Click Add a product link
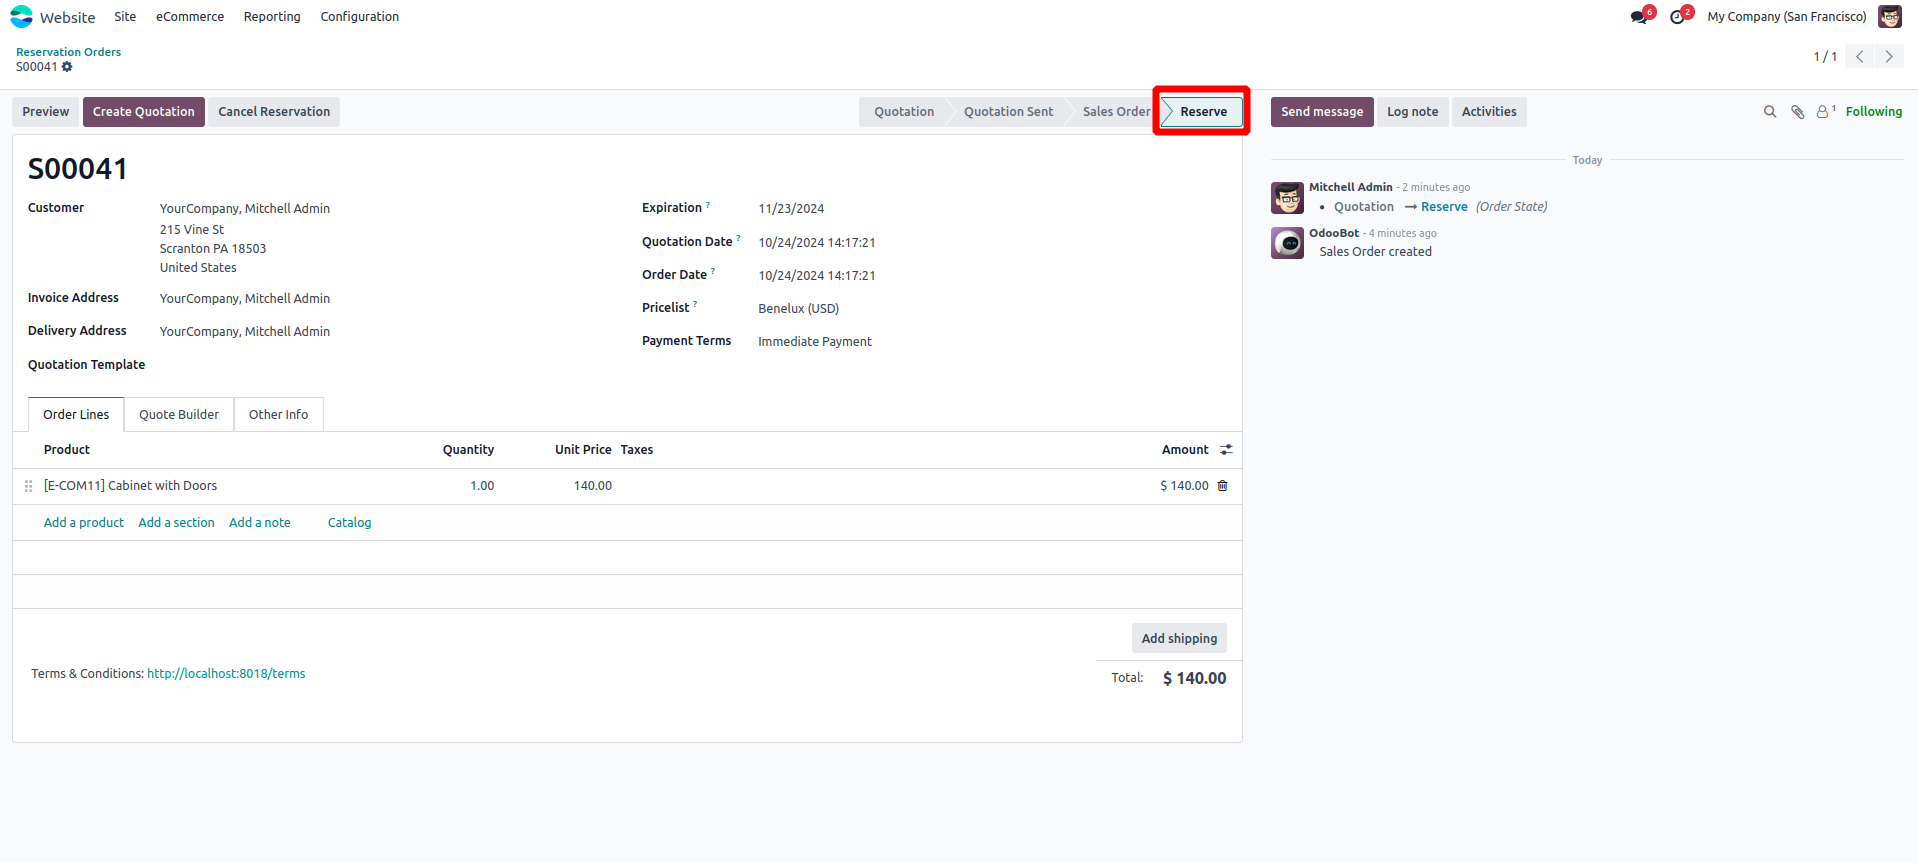Image resolution: width=1918 pixels, height=863 pixels. pyautogui.click(x=84, y=523)
